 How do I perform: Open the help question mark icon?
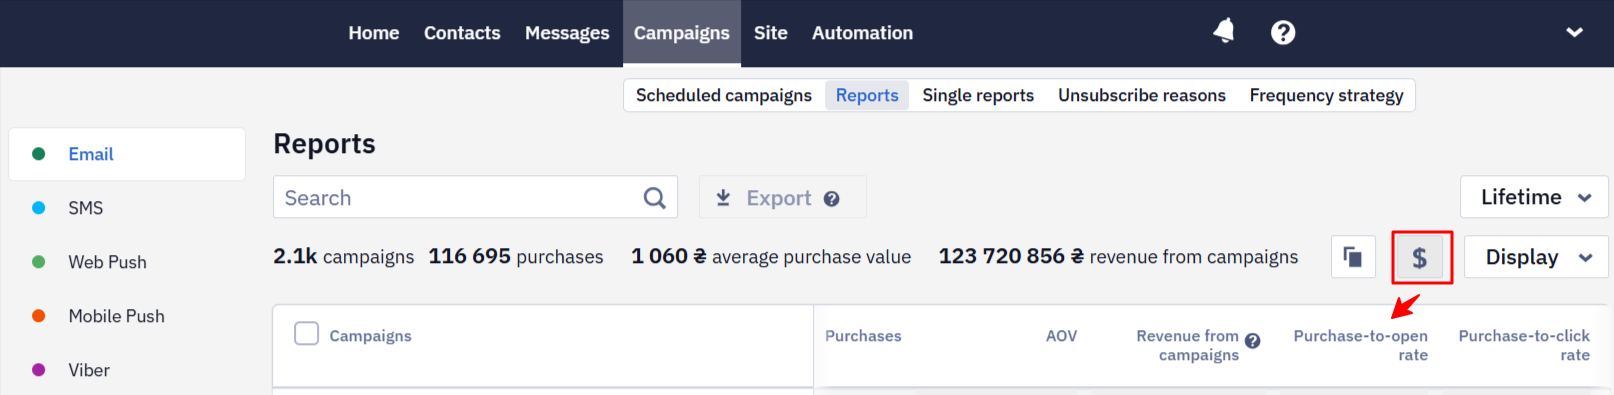(1283, 33)
